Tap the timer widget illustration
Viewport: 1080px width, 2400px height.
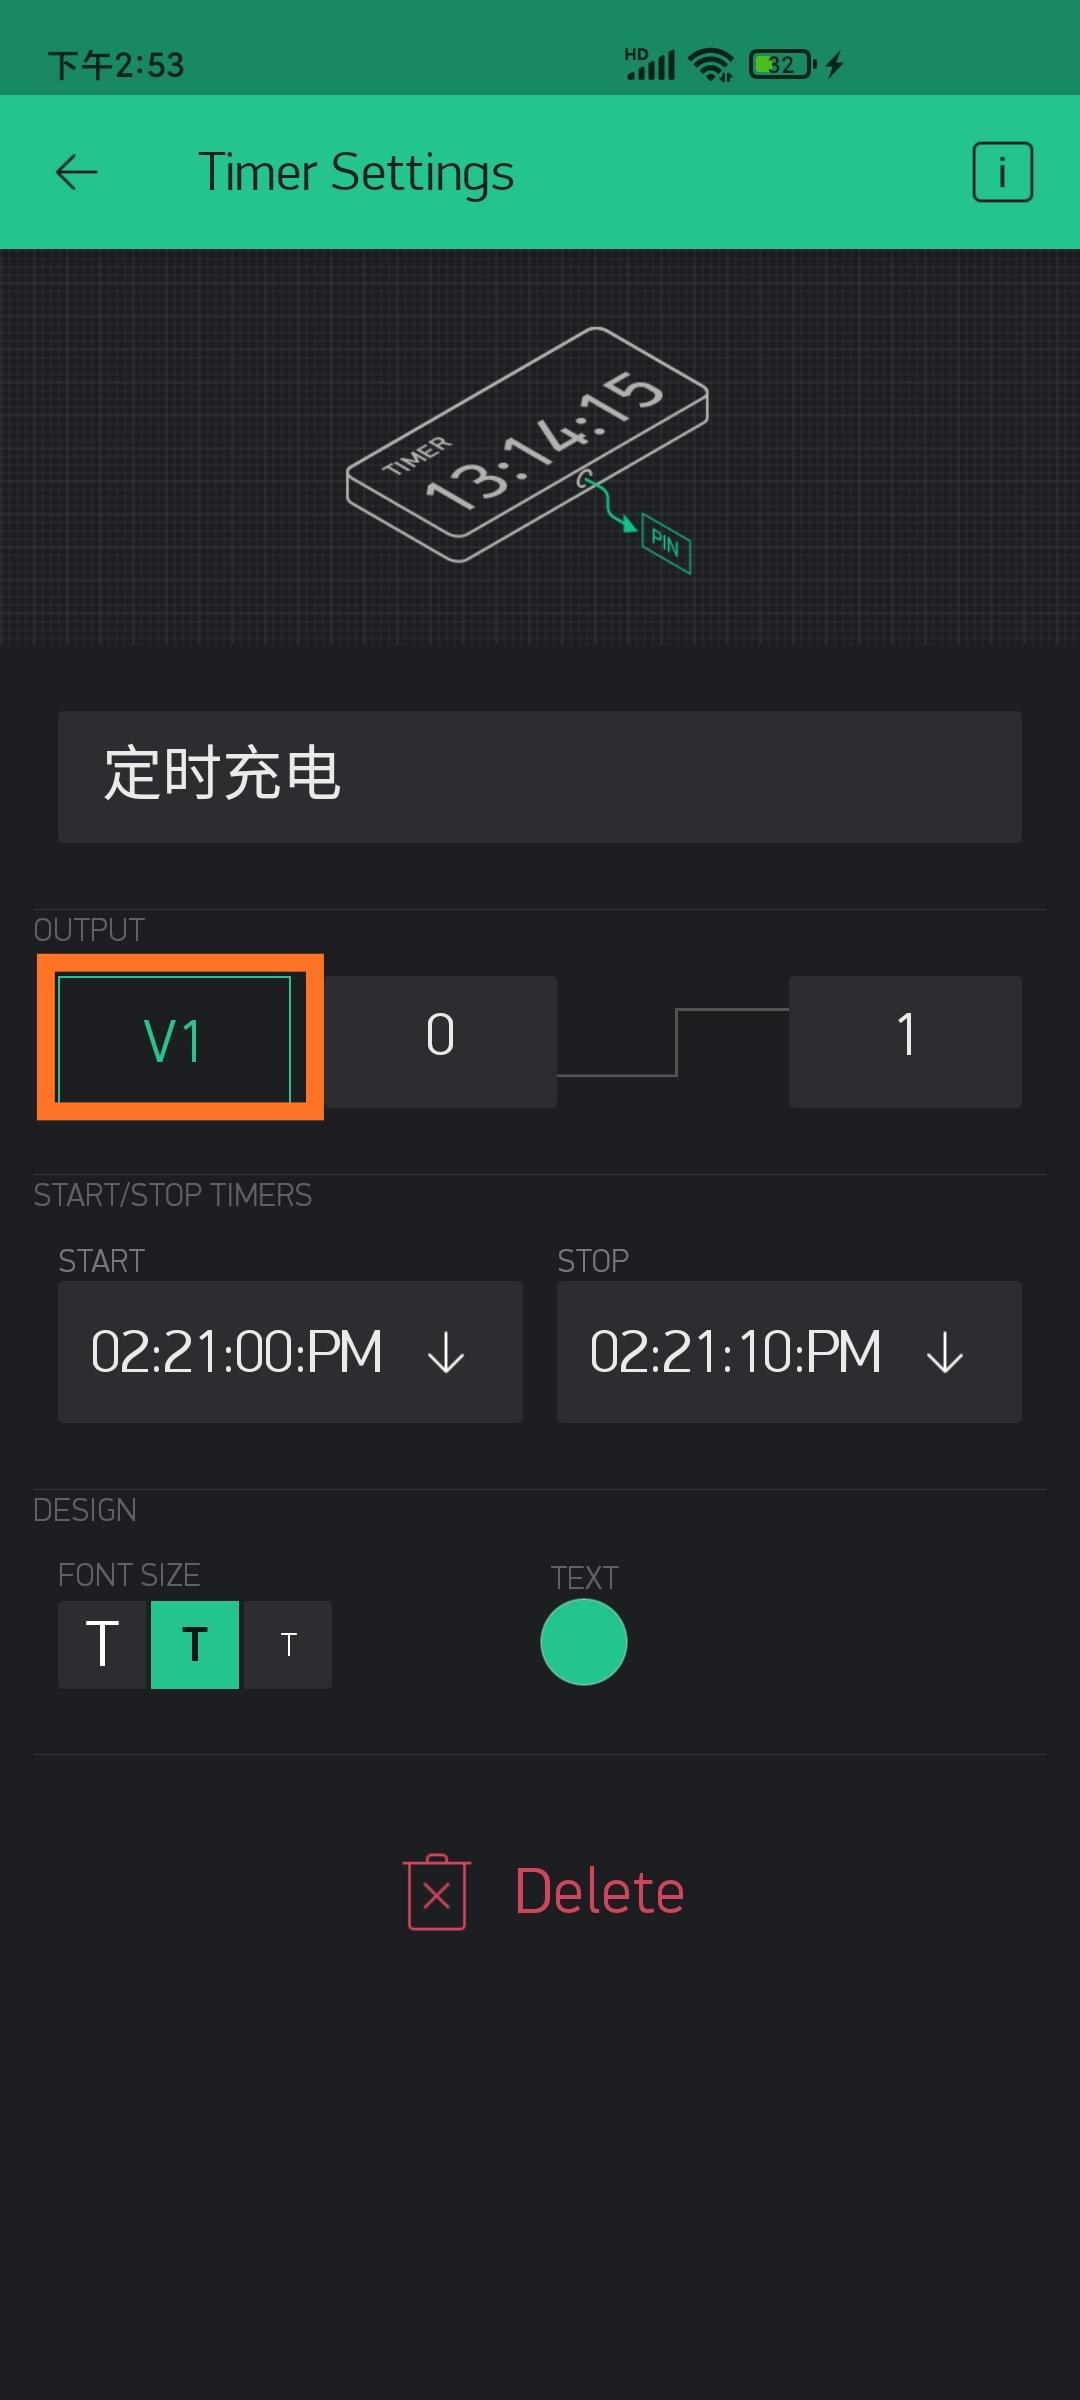[527, 443]
